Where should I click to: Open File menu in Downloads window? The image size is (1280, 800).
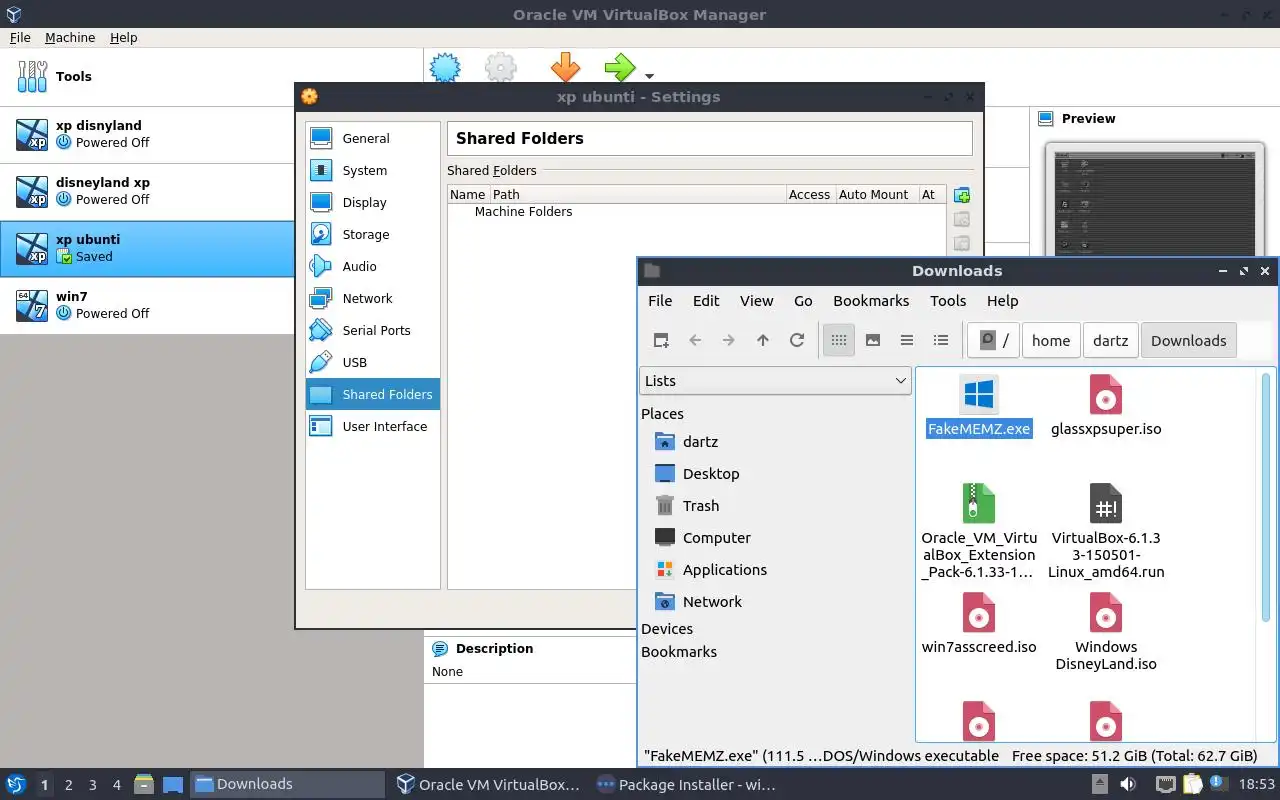click(x=660, y=300)
